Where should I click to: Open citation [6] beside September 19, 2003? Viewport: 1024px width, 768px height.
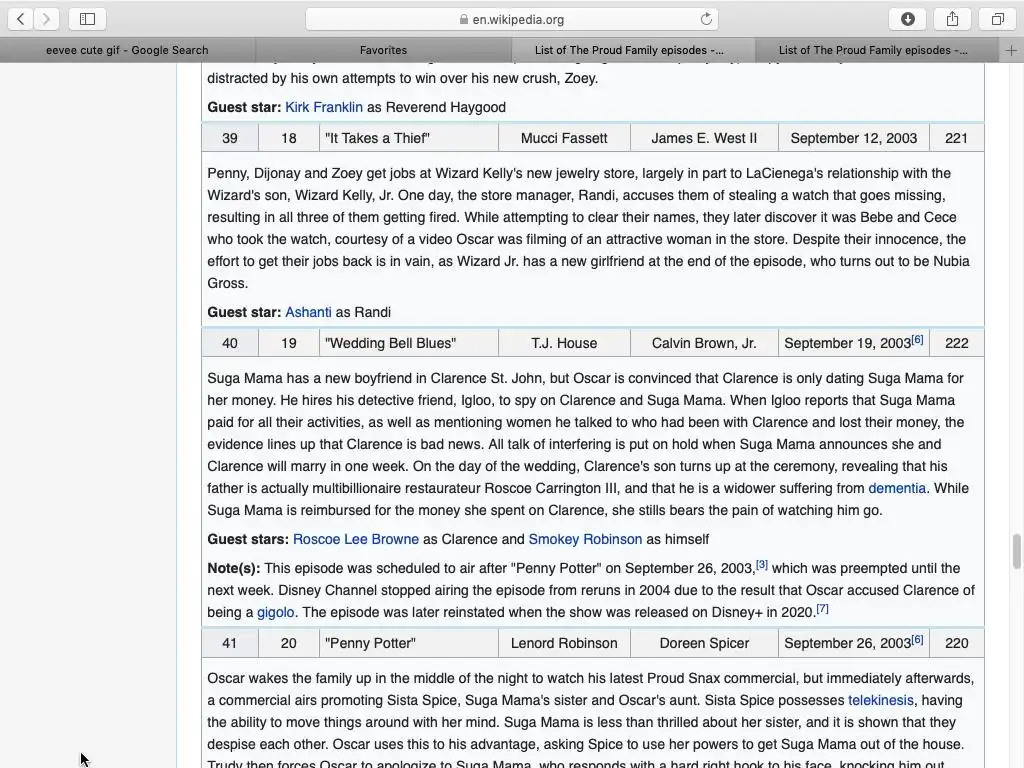(918, 340)
